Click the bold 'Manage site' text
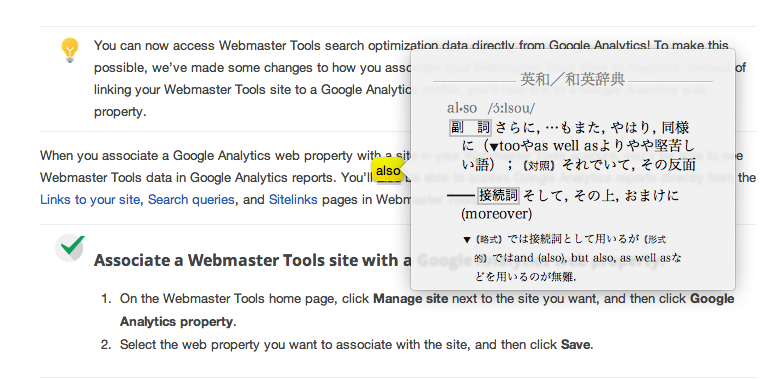 click(x=411, y=299)
